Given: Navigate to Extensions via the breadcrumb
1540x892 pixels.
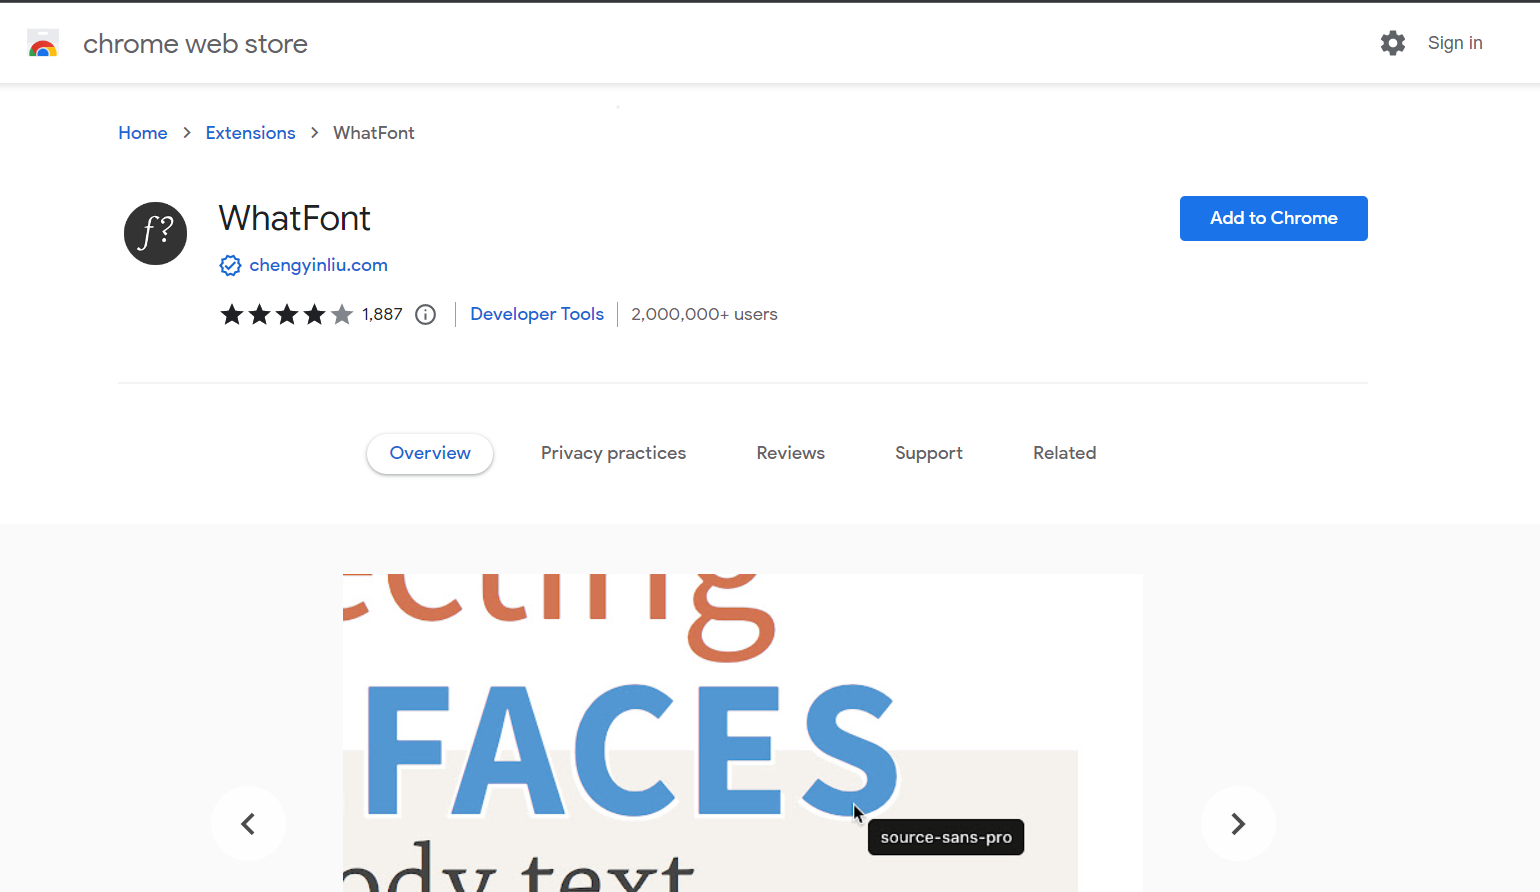Looking at the screenshot, I should pyautogui.click(x=250, y=132).
